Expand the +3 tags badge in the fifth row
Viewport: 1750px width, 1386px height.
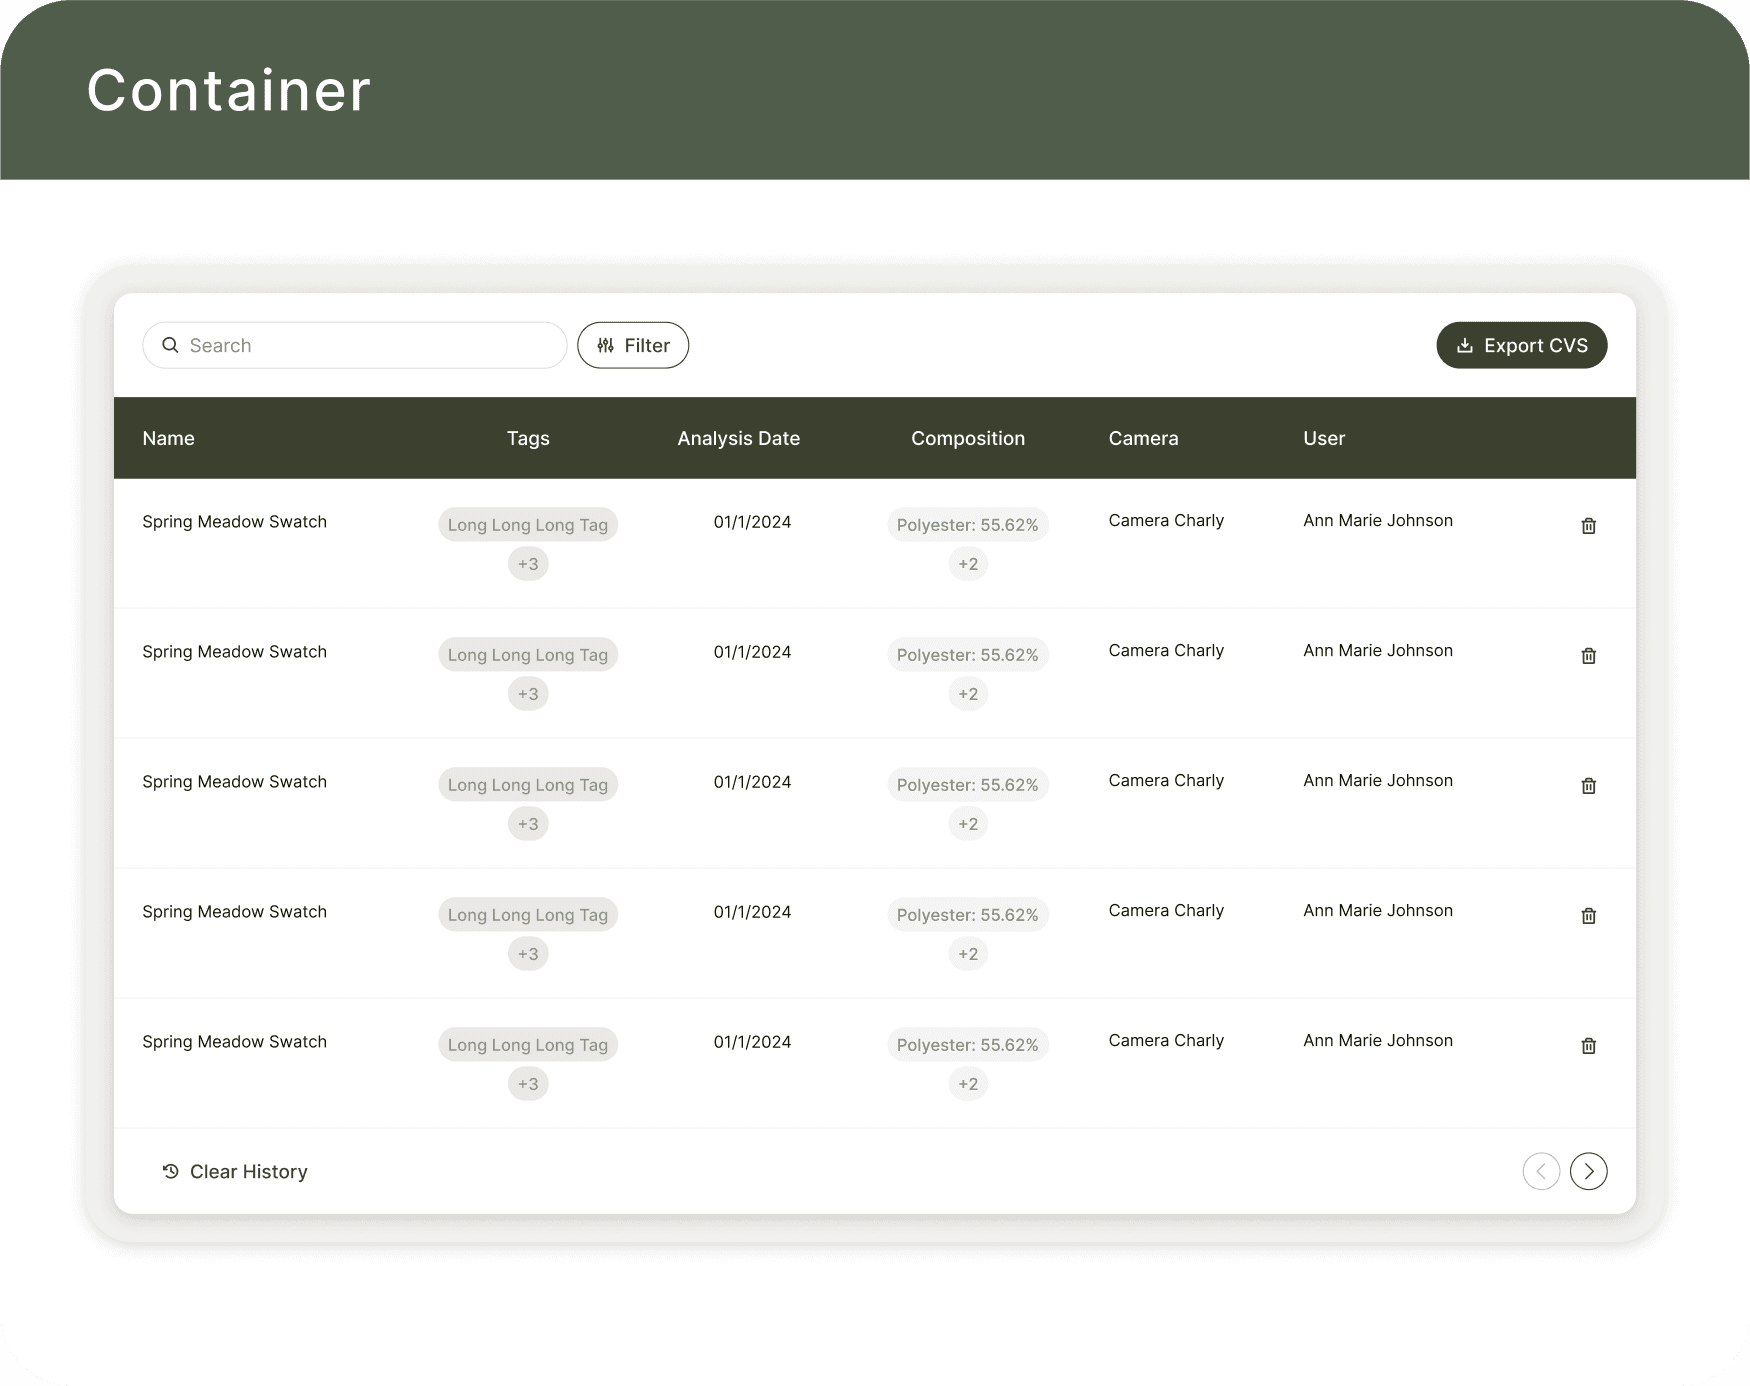(528, 1084)
